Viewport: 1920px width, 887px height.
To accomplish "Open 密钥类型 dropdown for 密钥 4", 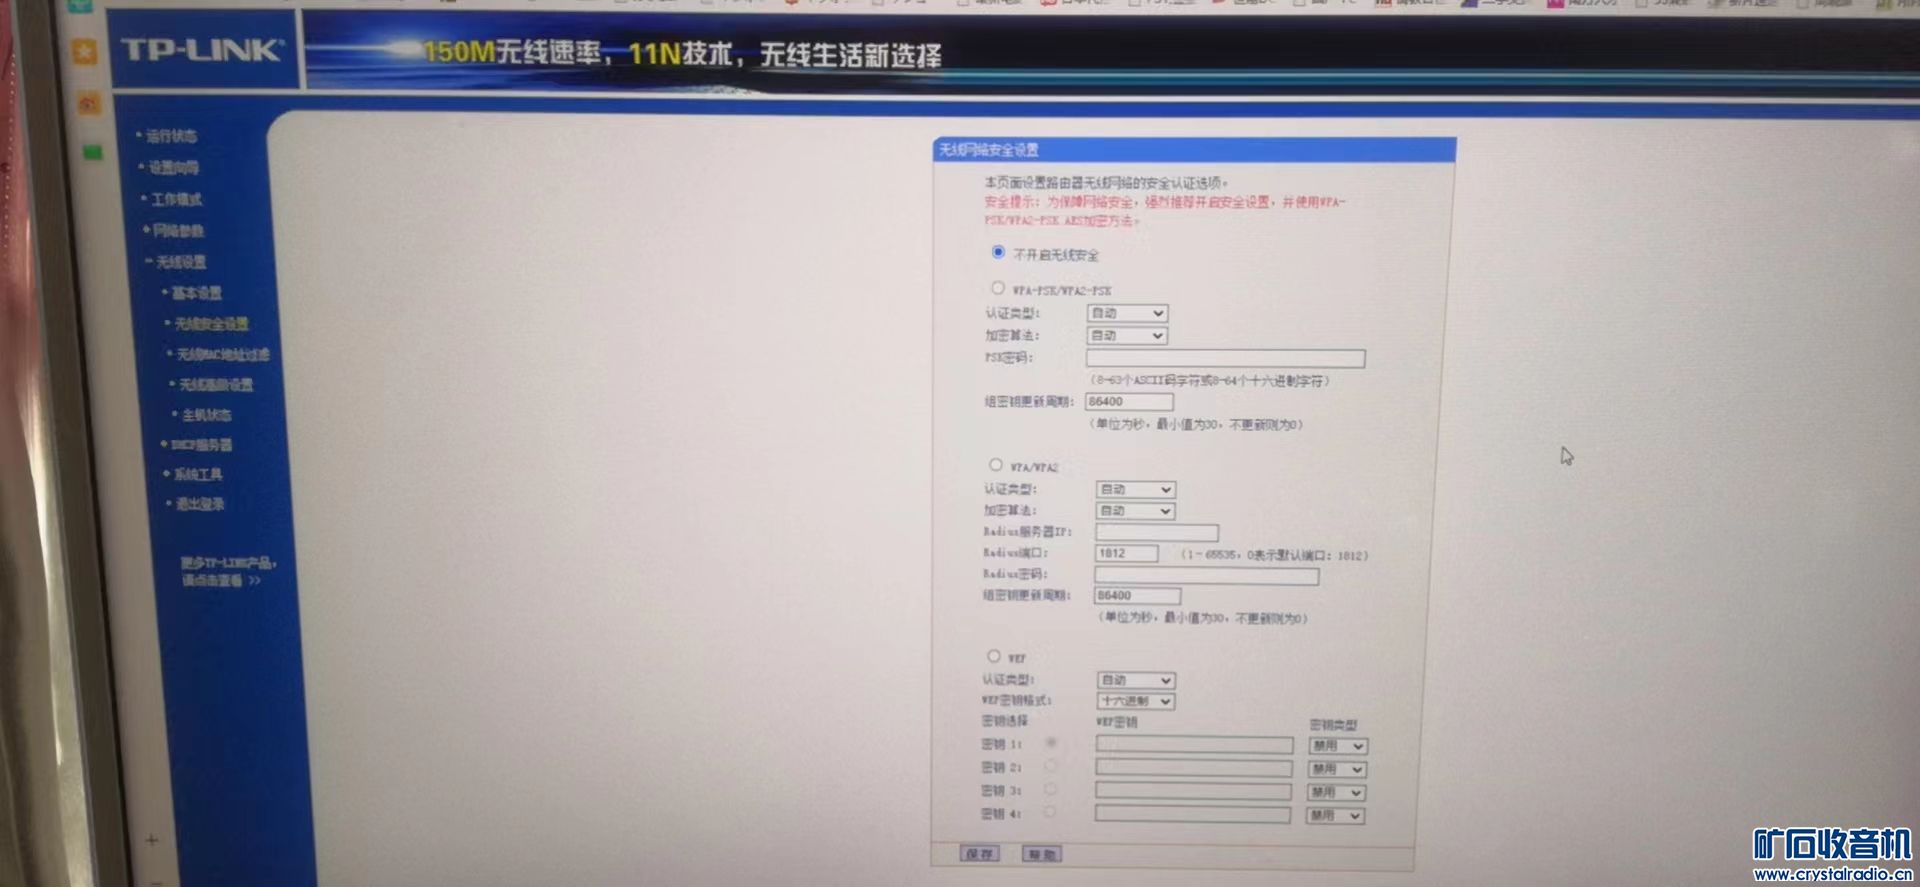I will pyautogui.click(x=1335, y=816).
